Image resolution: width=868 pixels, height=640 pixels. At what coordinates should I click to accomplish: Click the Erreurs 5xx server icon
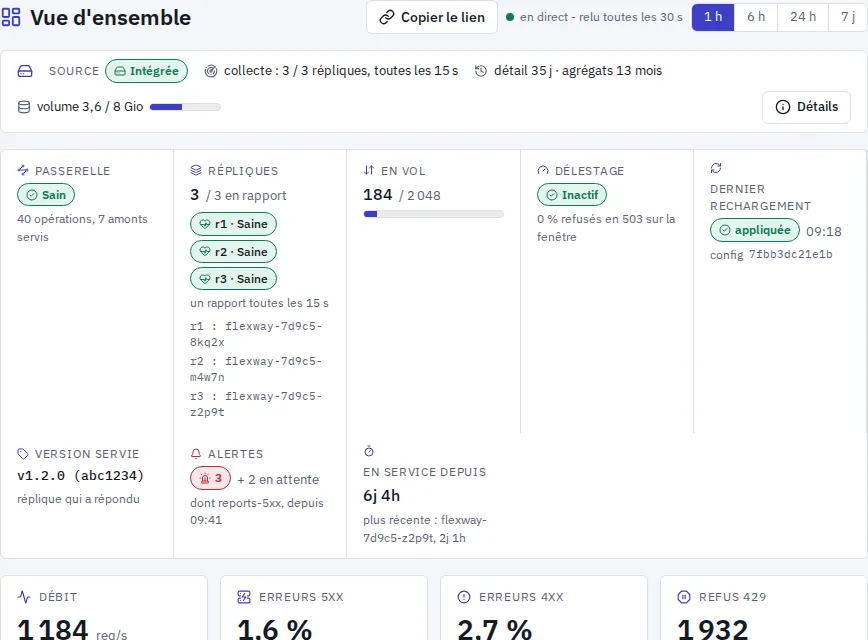(244, 597)
